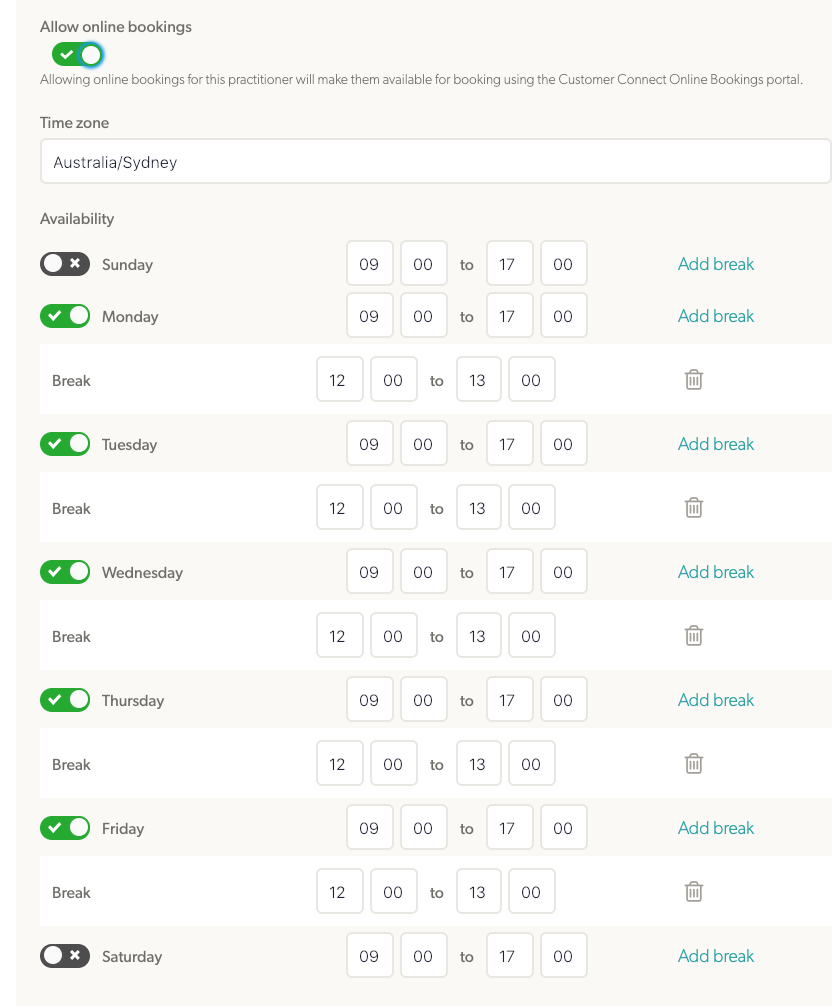Turn off Monday availability
This screenshot has height=1006, width=832.
(x=65, y=316)
